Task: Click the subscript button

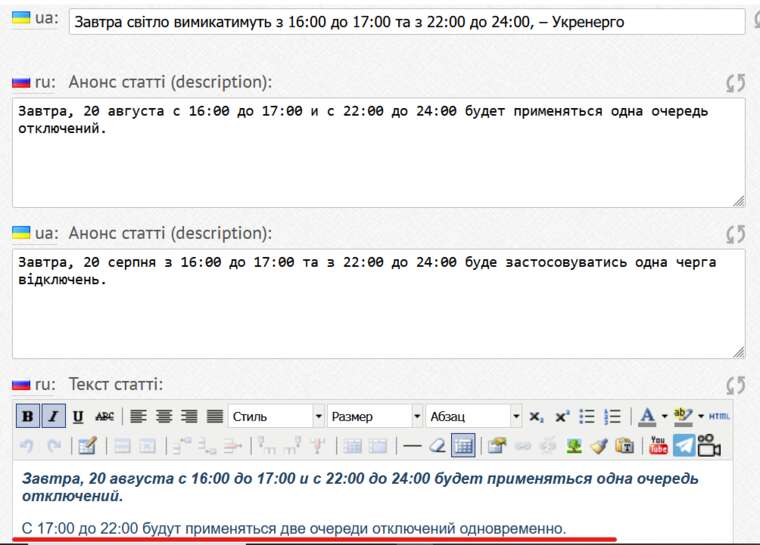Action: point(537,416)
